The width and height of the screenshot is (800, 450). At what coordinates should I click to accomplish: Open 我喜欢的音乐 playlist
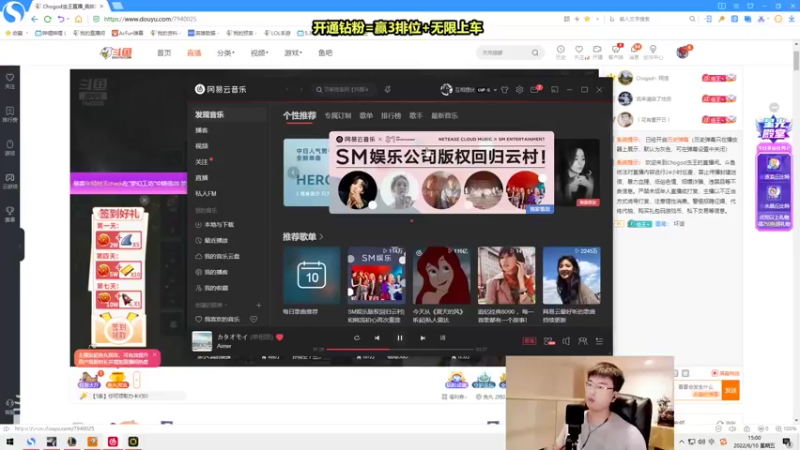point(217,319)
